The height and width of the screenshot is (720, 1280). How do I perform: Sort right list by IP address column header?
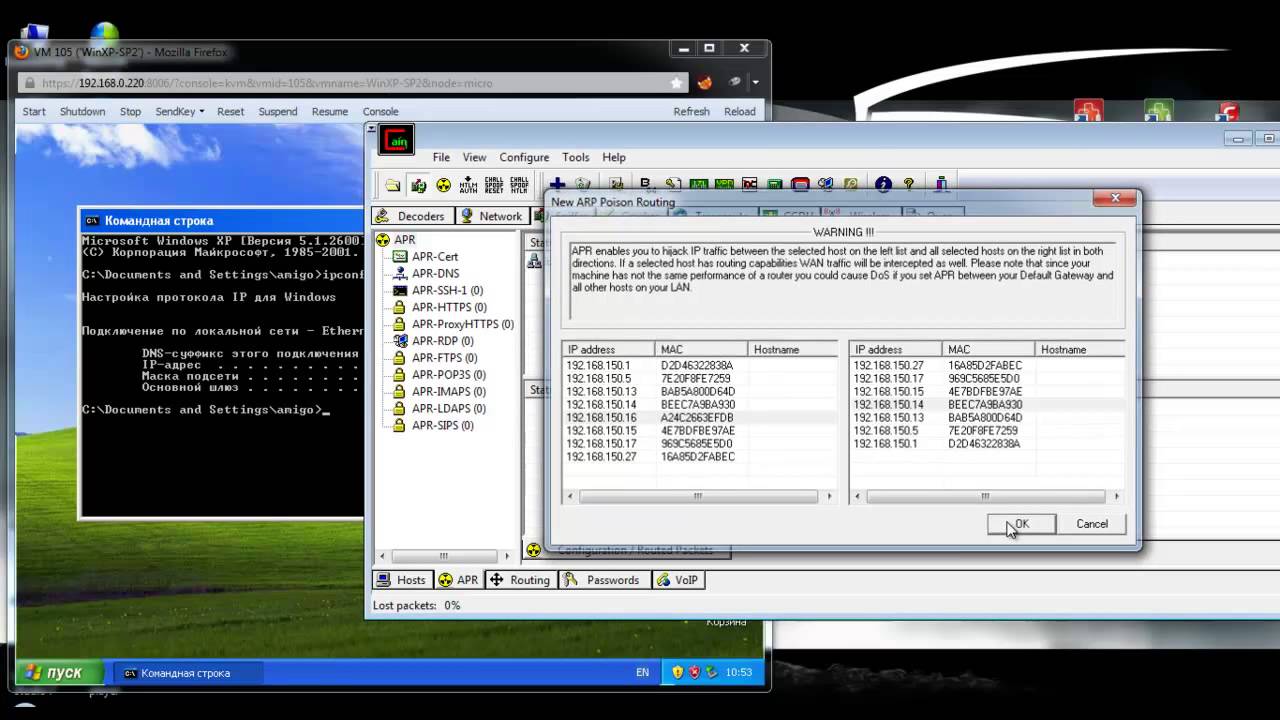895,350
